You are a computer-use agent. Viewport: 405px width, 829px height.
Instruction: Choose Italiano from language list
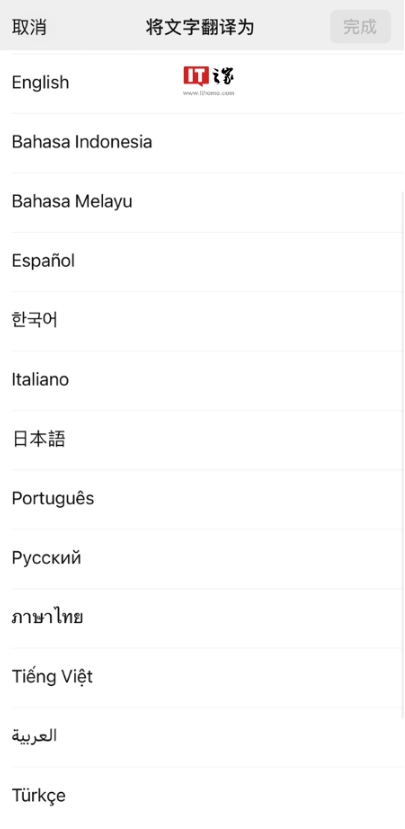click(x=202, y=380)
